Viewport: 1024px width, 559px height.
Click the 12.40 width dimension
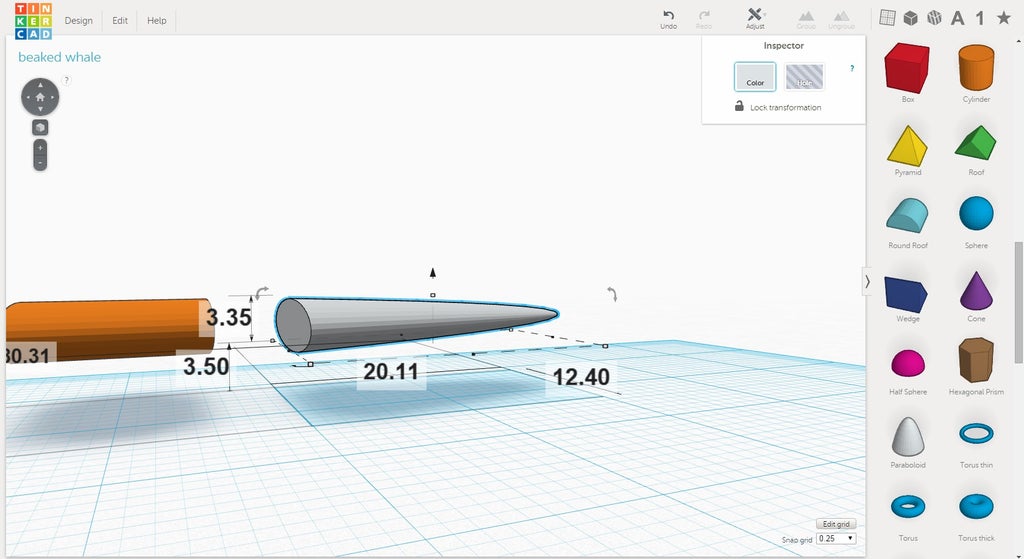point(581,377)
